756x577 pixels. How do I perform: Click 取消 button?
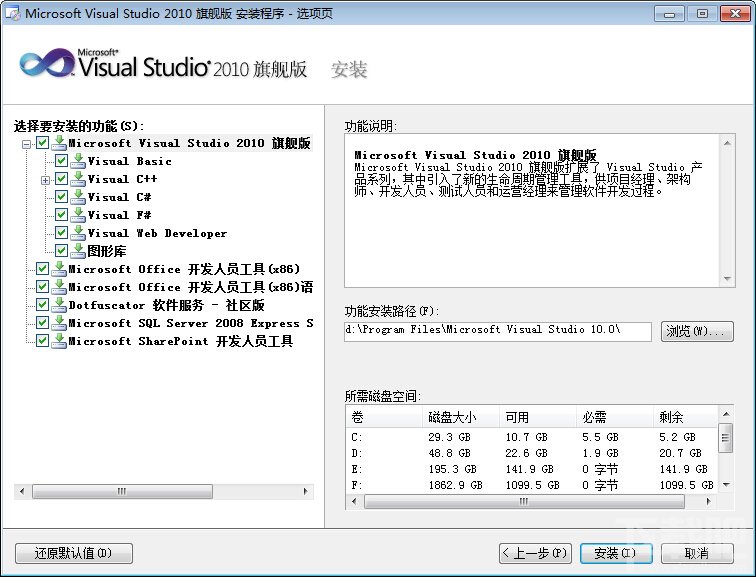697,553
